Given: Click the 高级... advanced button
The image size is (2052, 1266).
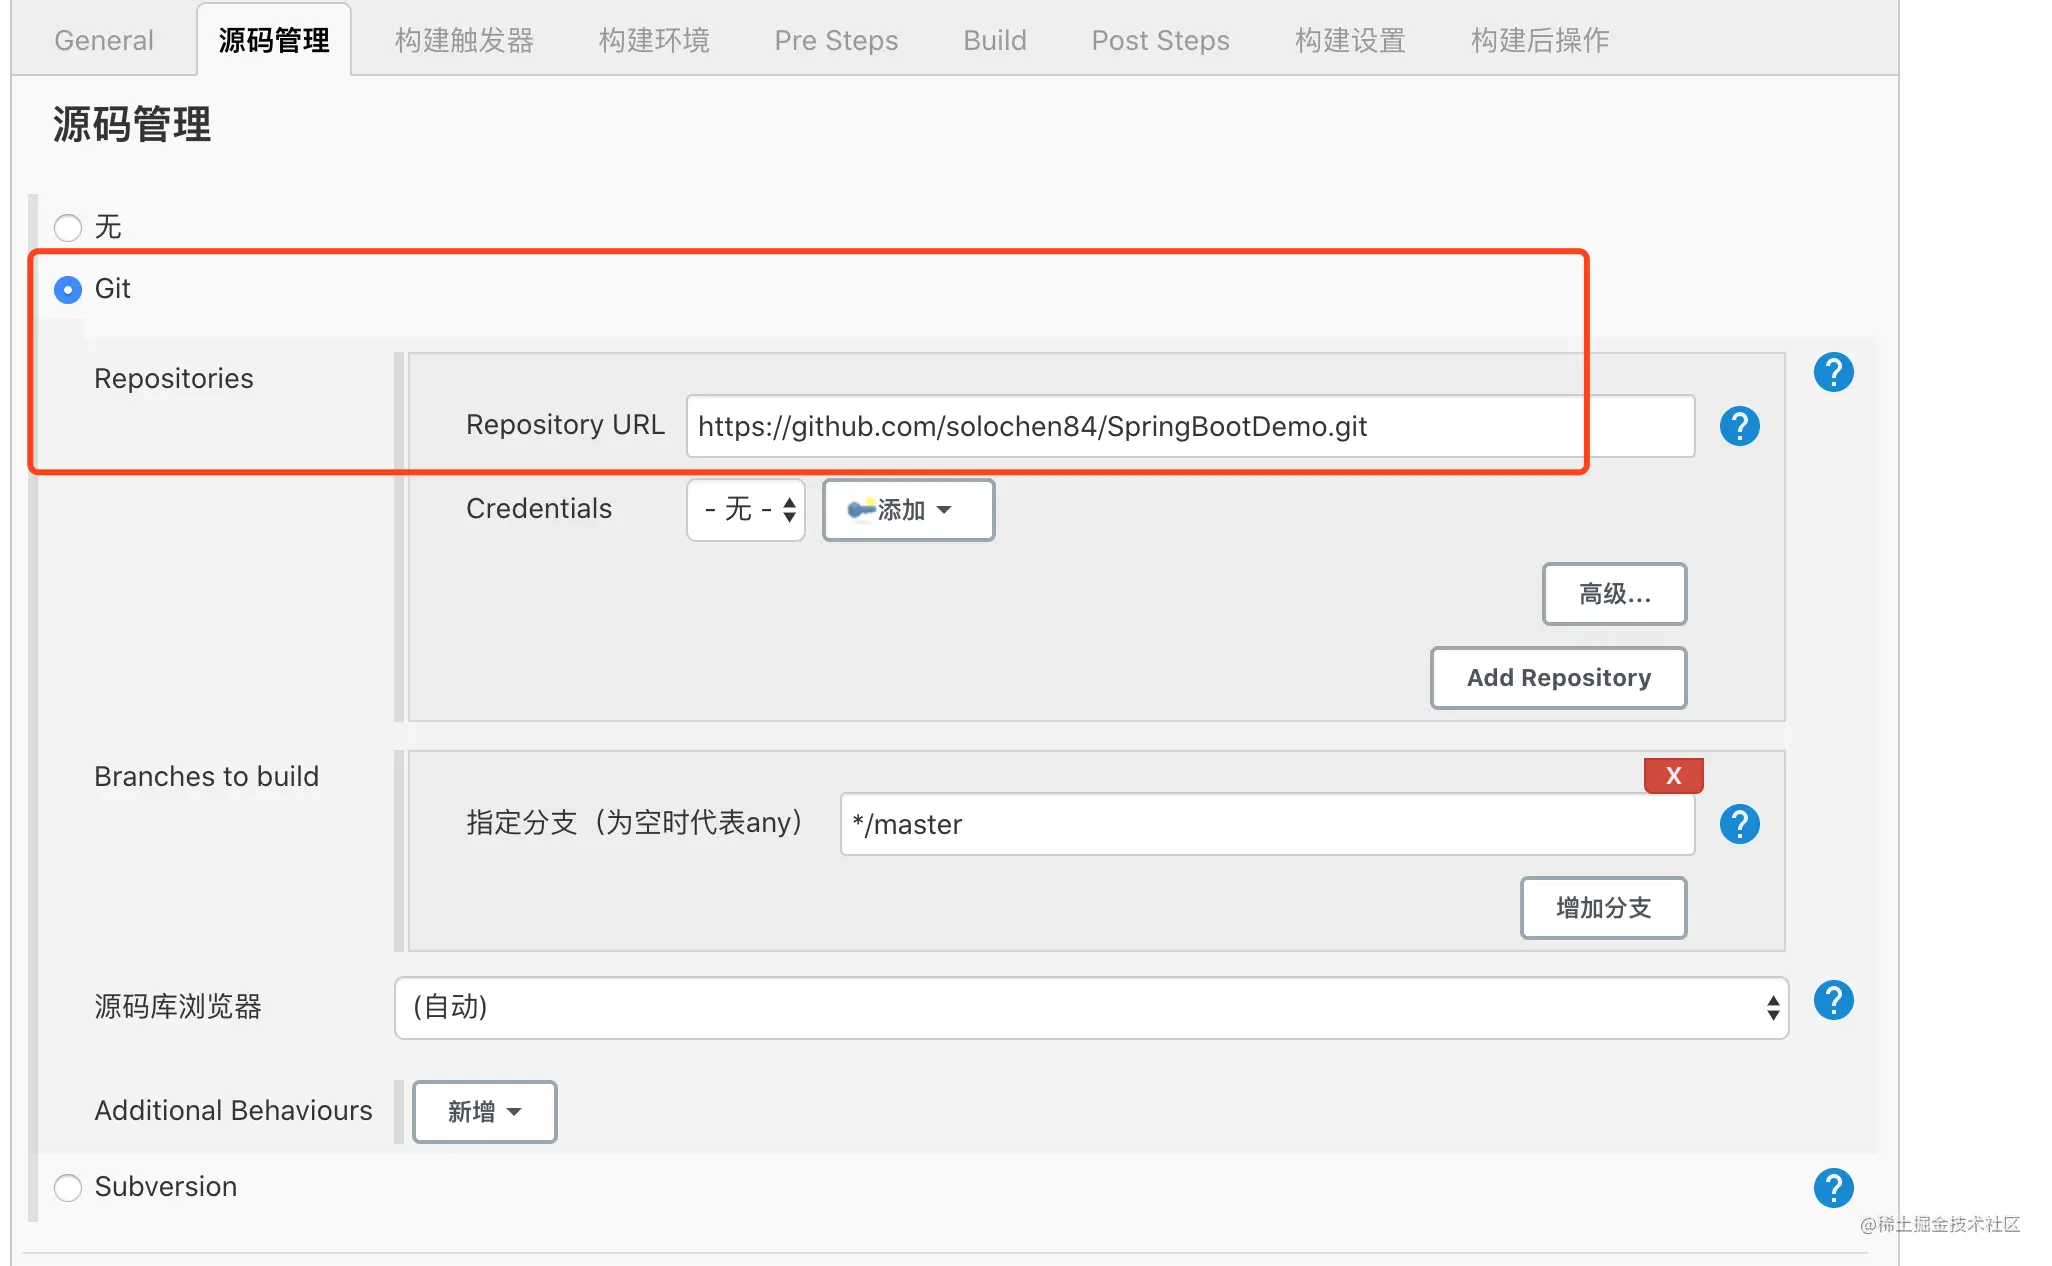Looking at the screenshot, I should click(1614, 594).
